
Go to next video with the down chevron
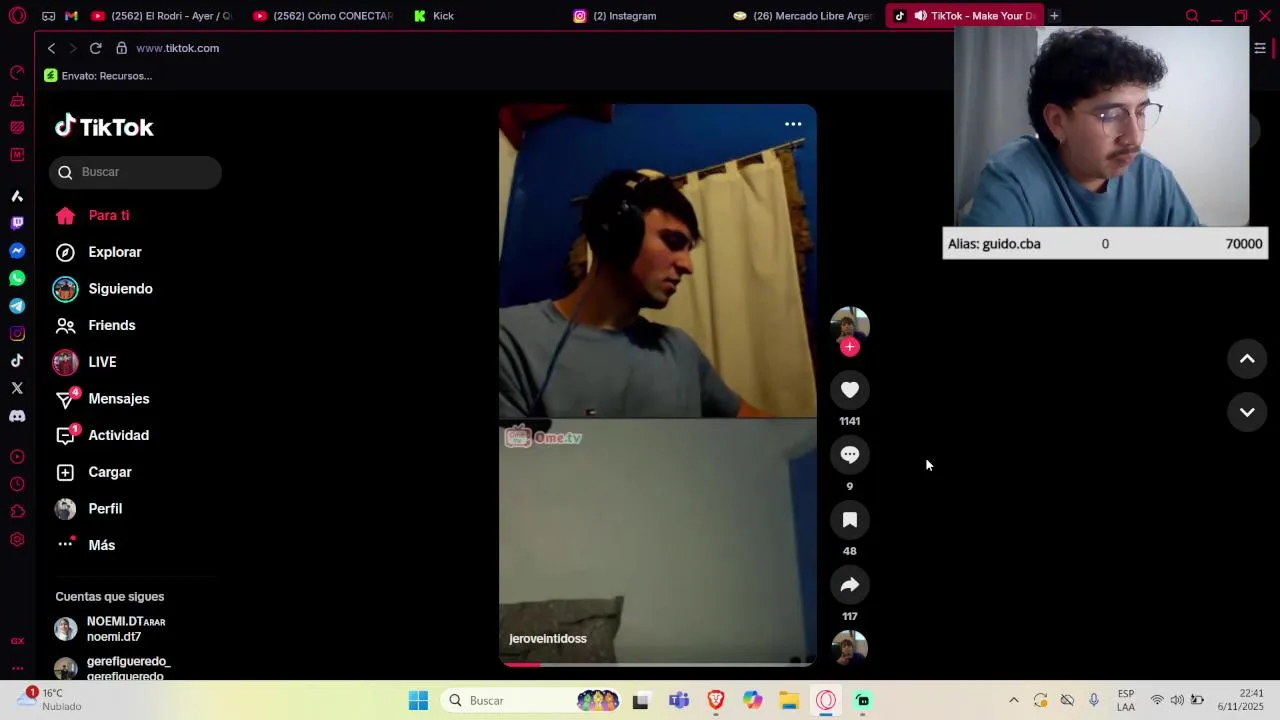click(x=1247, y=412)
